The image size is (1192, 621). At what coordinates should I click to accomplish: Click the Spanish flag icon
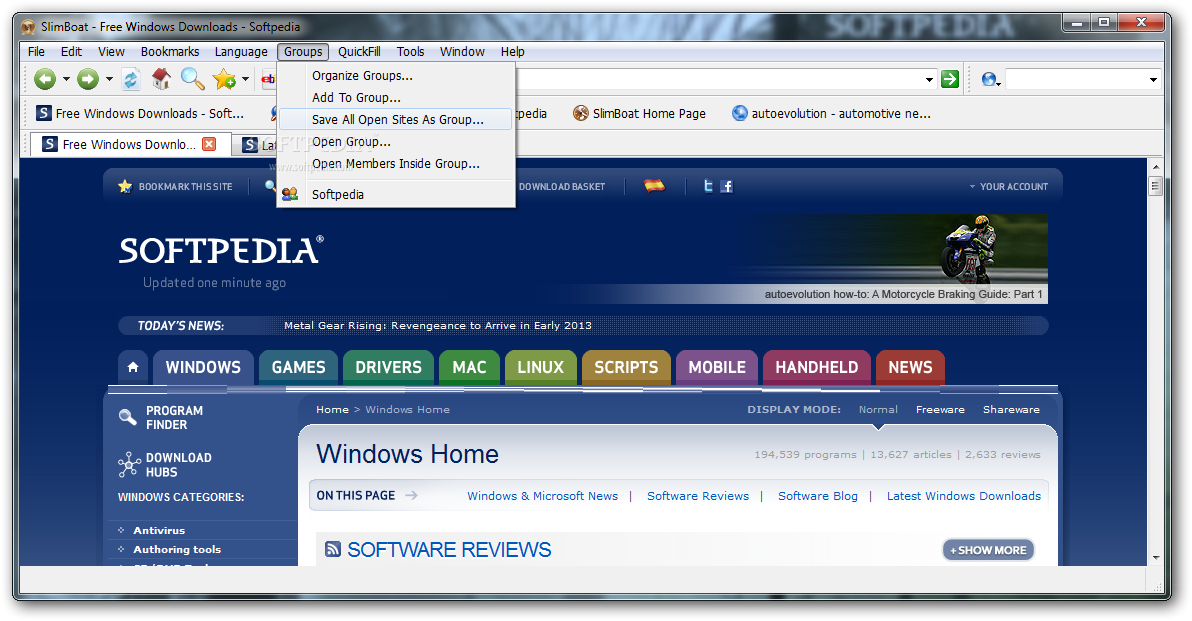[x=654, y=185]
